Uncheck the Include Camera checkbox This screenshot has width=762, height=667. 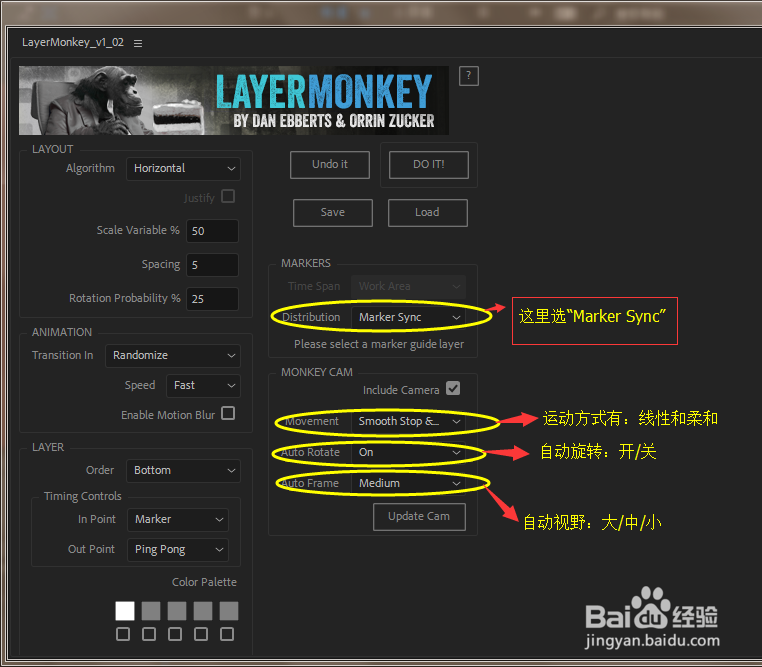tap(453, 389)
